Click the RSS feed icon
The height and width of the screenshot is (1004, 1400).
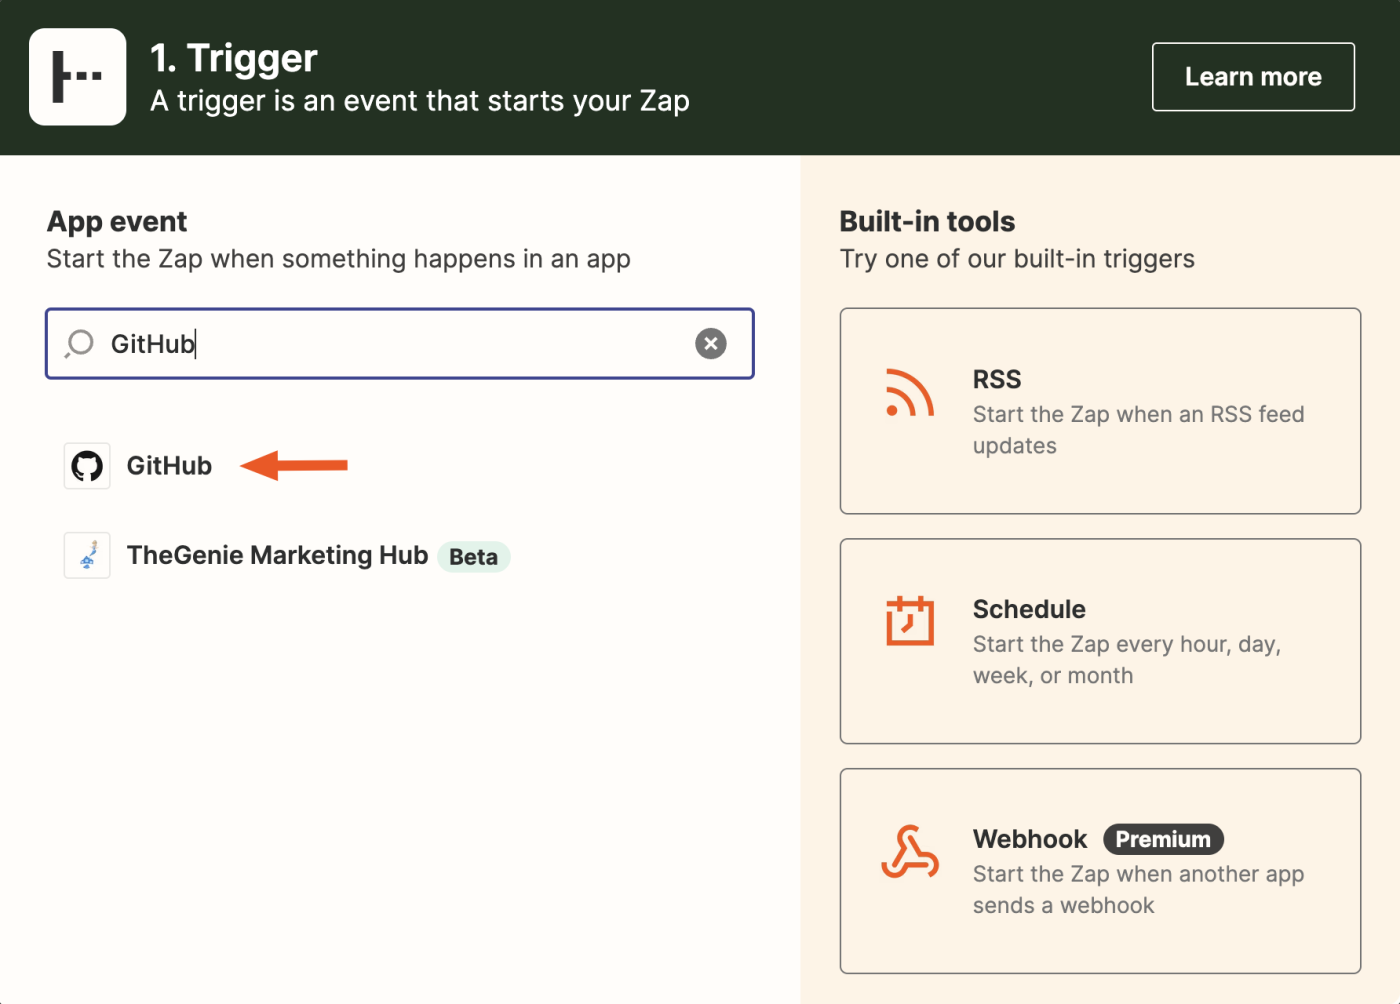pos(910,392)
